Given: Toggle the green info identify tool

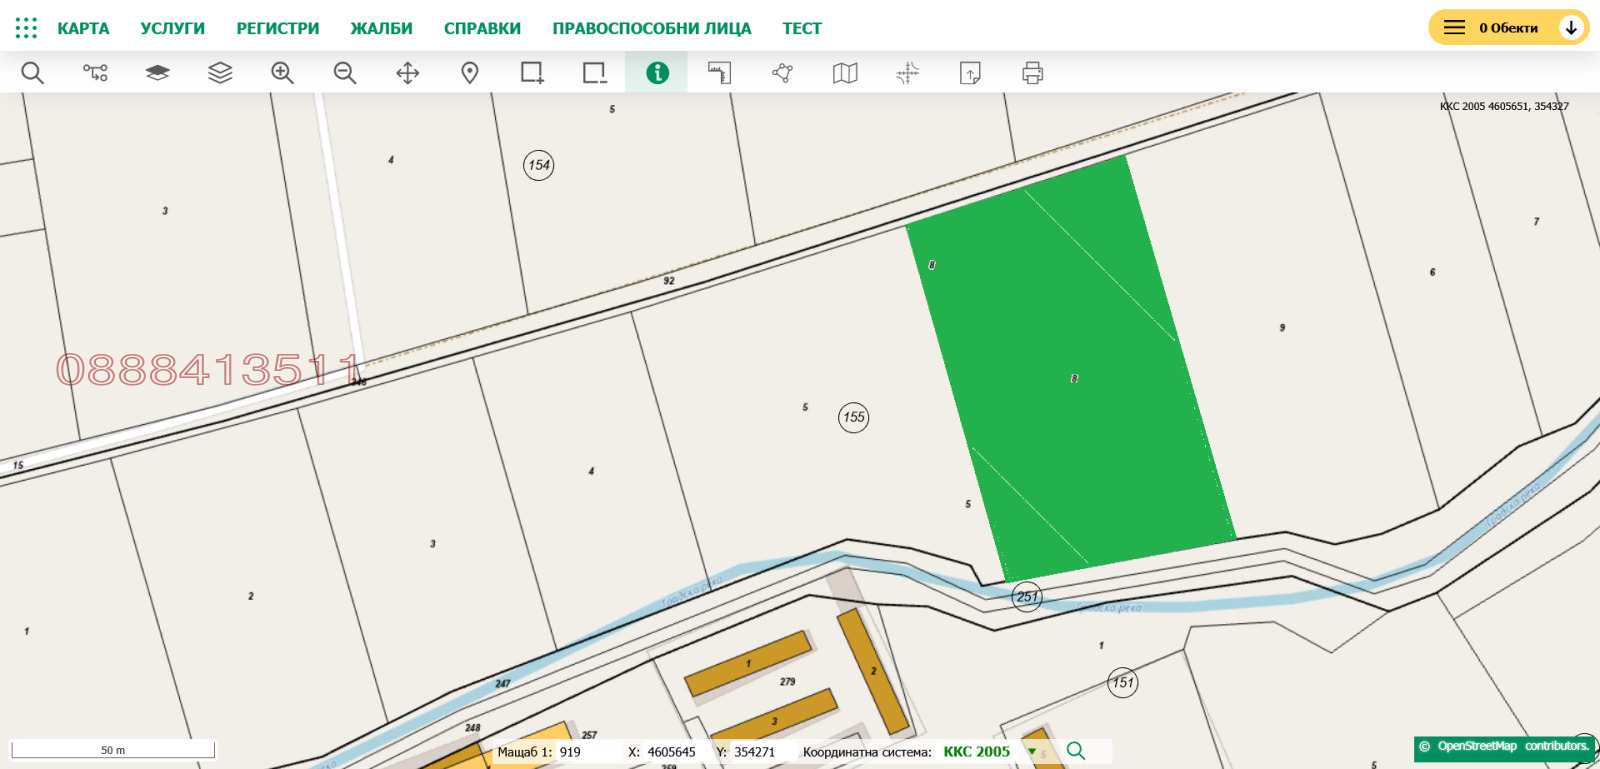Looking at the screenshot, I should point(657,73).
